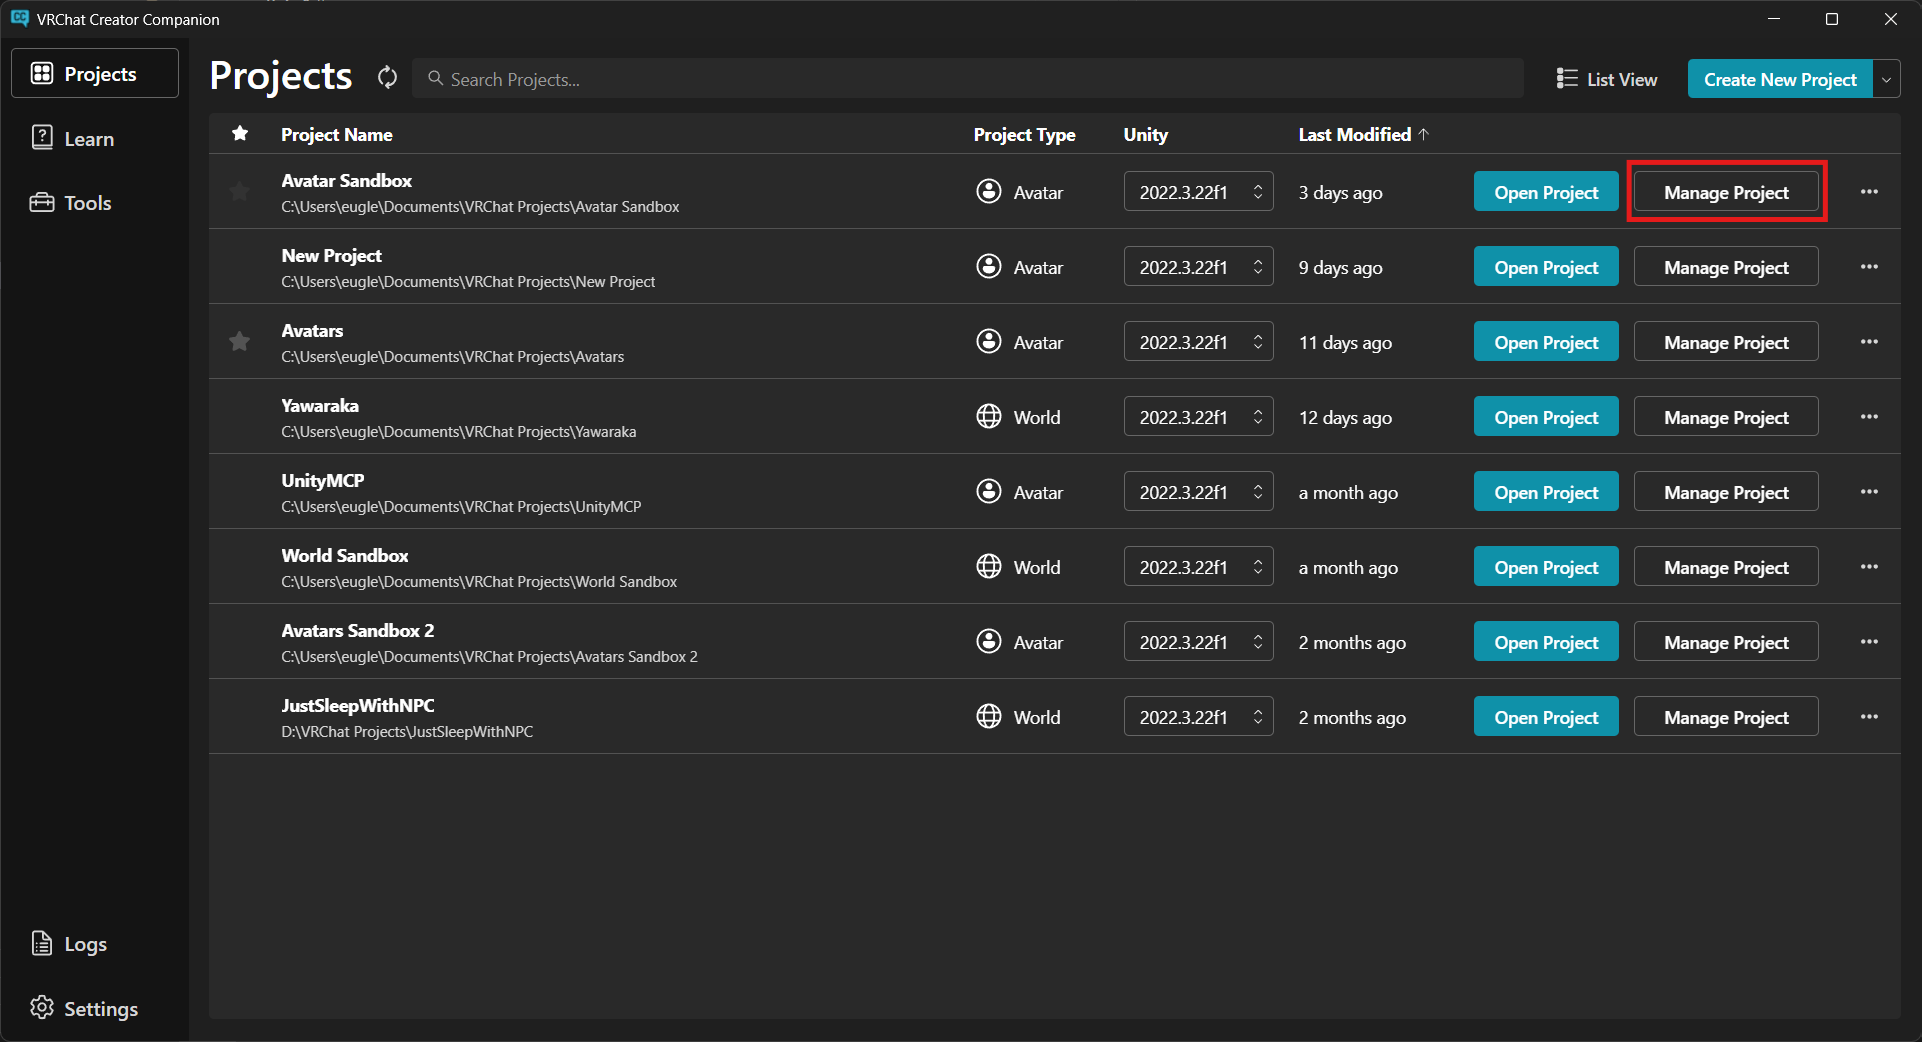Click "3 days ago" for Avatar Sandbox
The height and width of the screenshot is (1042, 1922).
click(1340, 192)
